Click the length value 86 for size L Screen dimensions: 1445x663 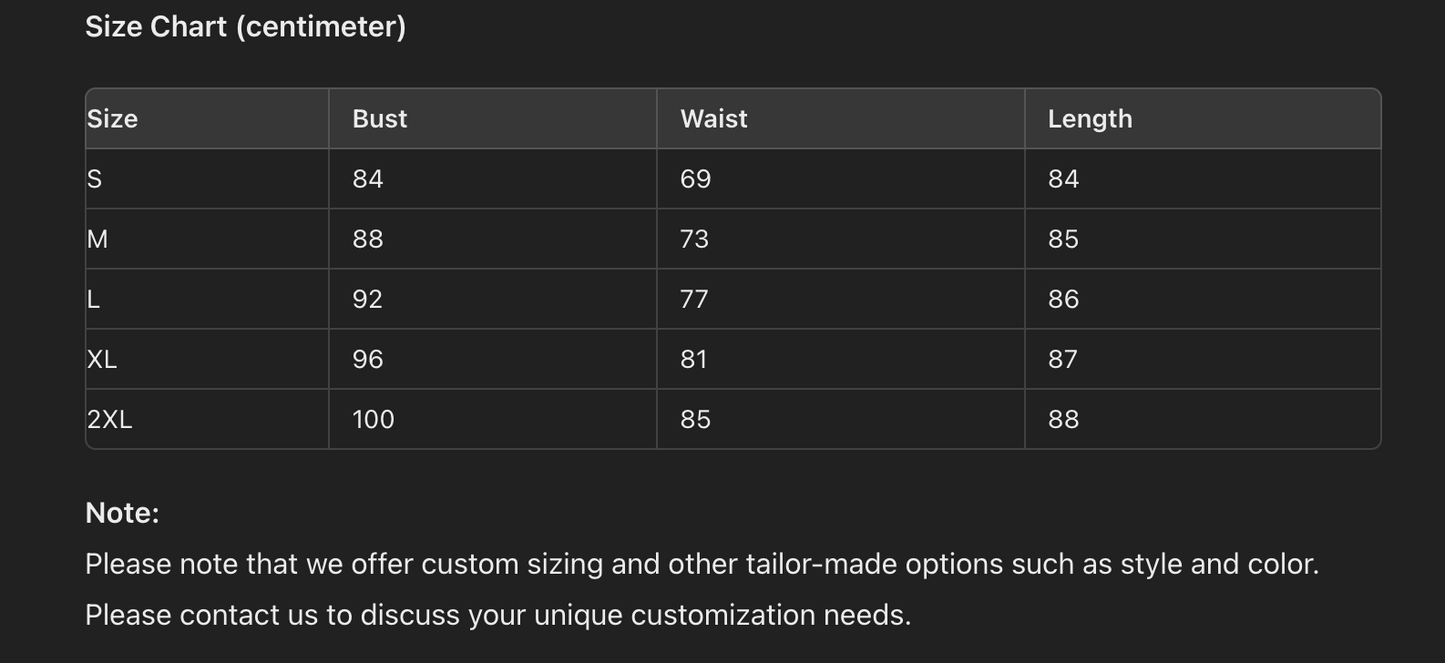click(x=1063, y=299)
